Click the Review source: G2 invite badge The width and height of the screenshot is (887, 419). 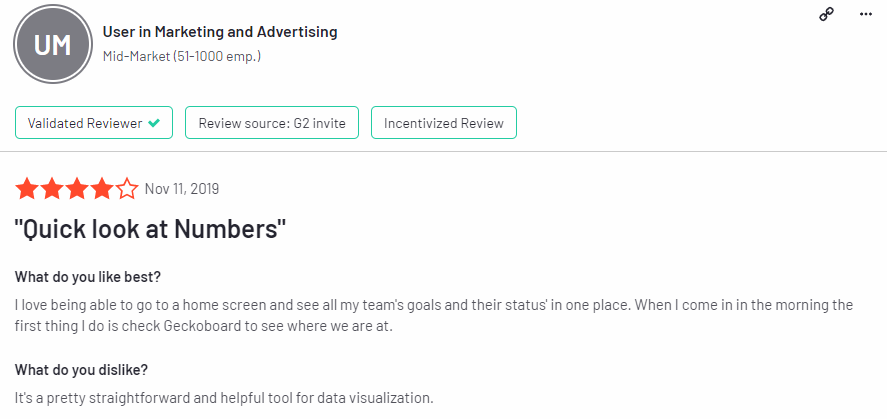(x=272, y=123)
